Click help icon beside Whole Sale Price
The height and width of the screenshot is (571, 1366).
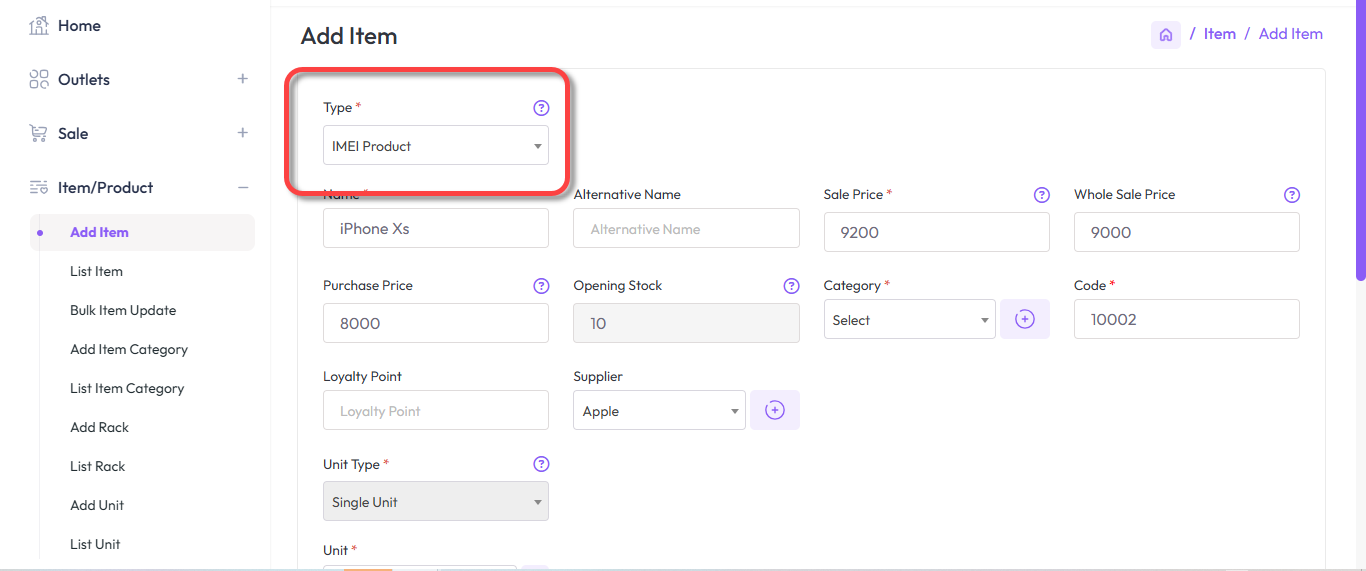(1291, 195)
